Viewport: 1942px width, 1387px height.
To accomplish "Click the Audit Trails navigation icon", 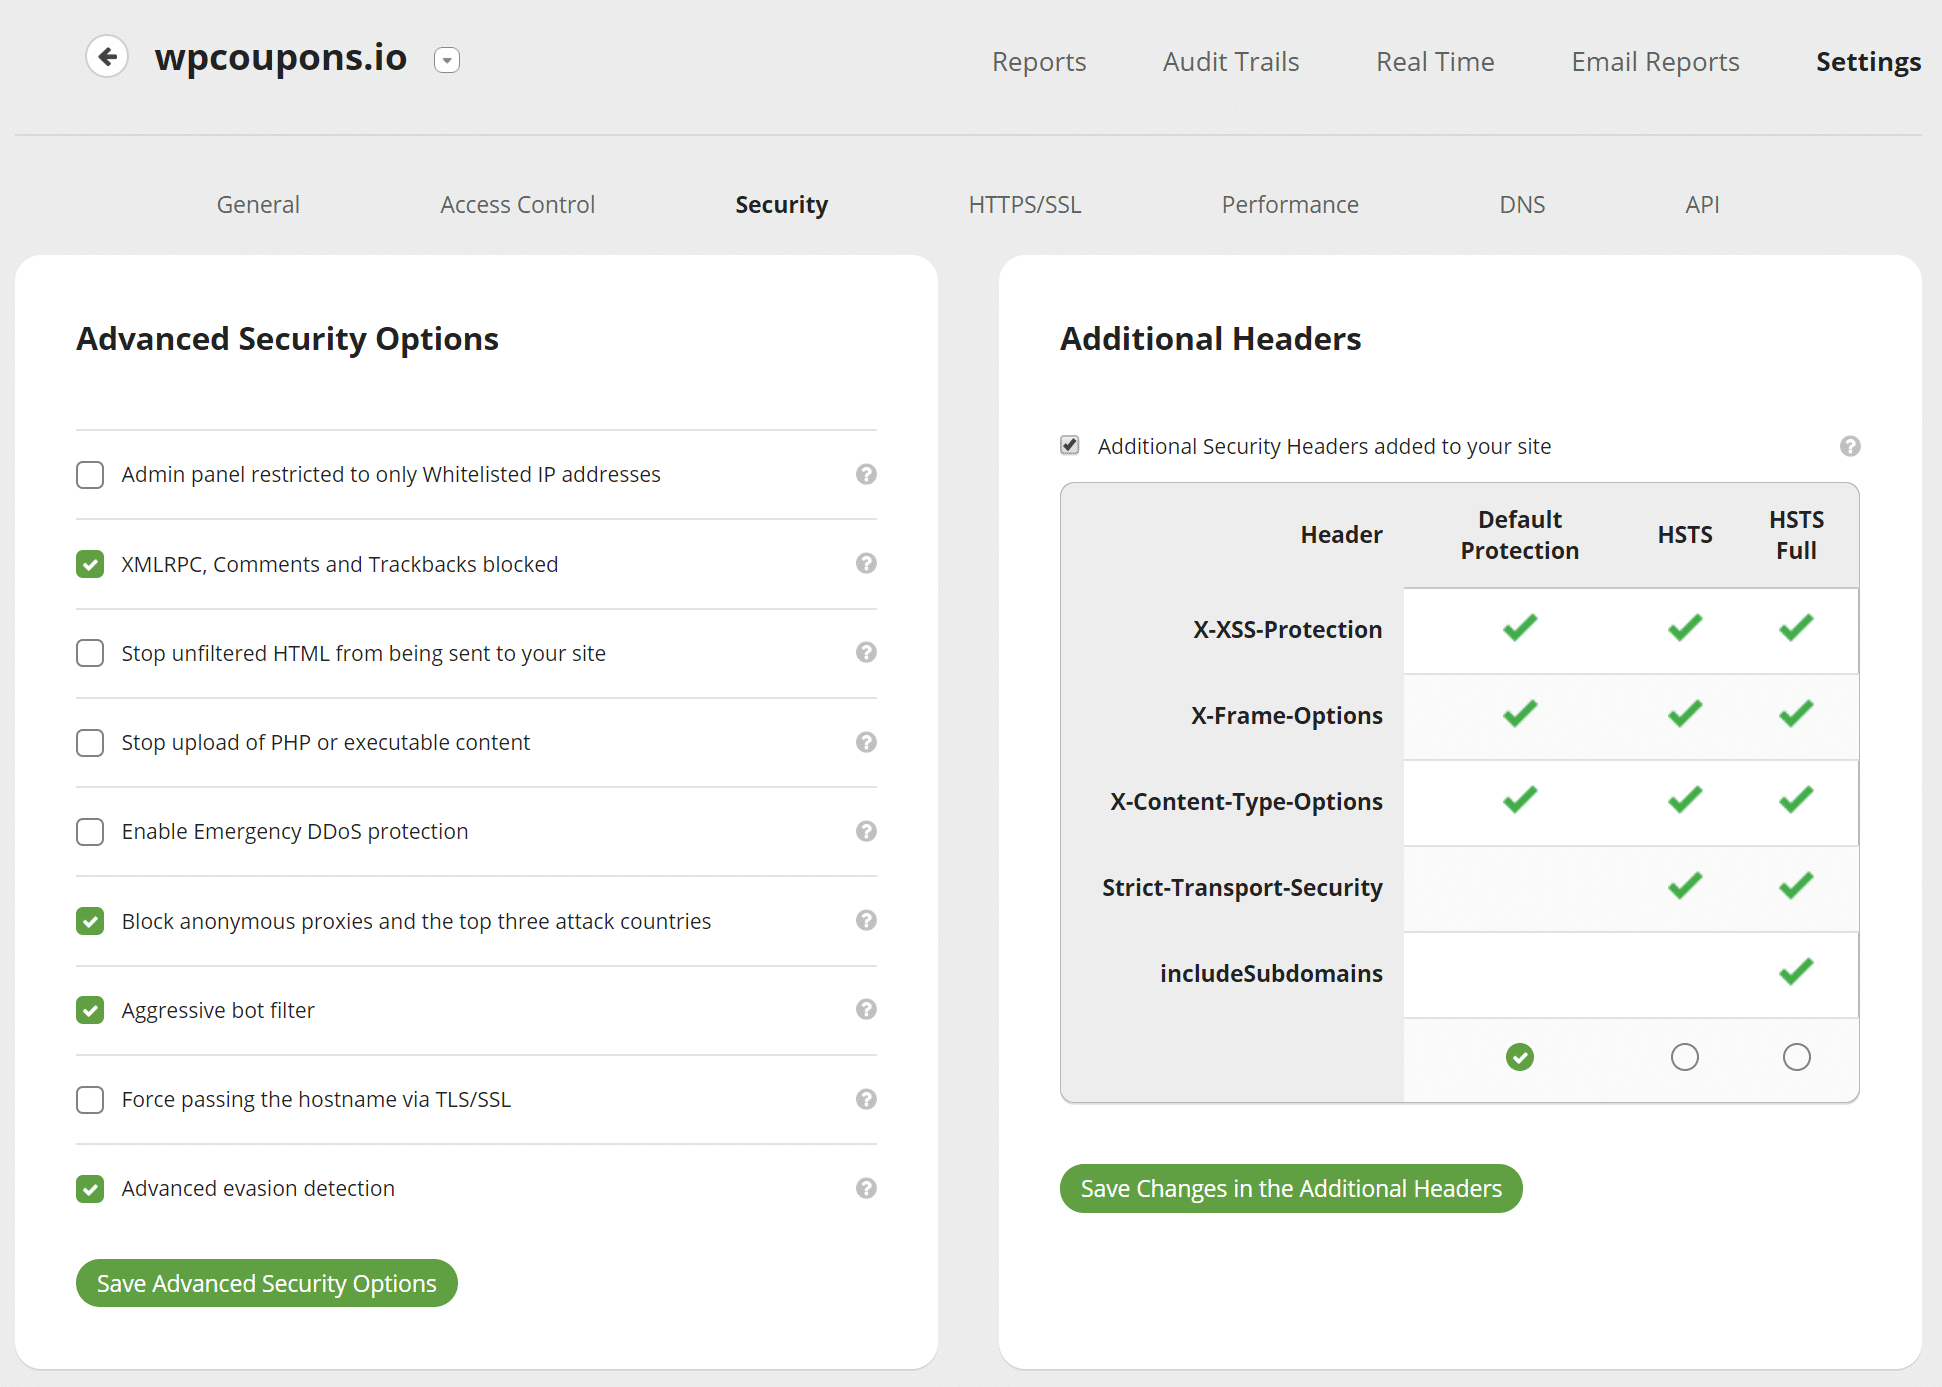I will click(x=1231, y=60).
